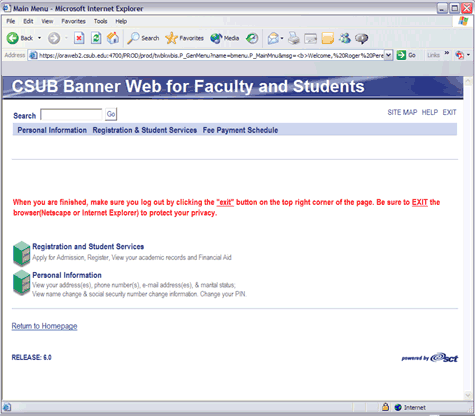The height and width of the screenshot is (416, 475).
Task: Click the scrollbar down arrow
Action: tap(468, 395)
